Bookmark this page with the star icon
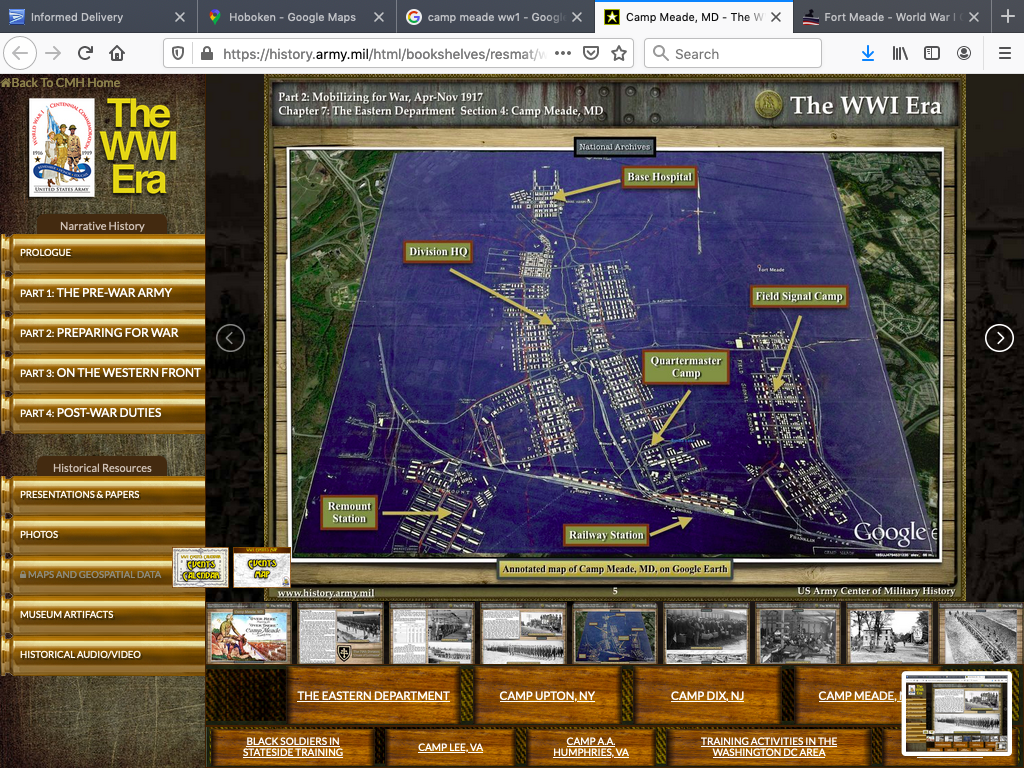1024x768 pixels. (x=619, y=54)
